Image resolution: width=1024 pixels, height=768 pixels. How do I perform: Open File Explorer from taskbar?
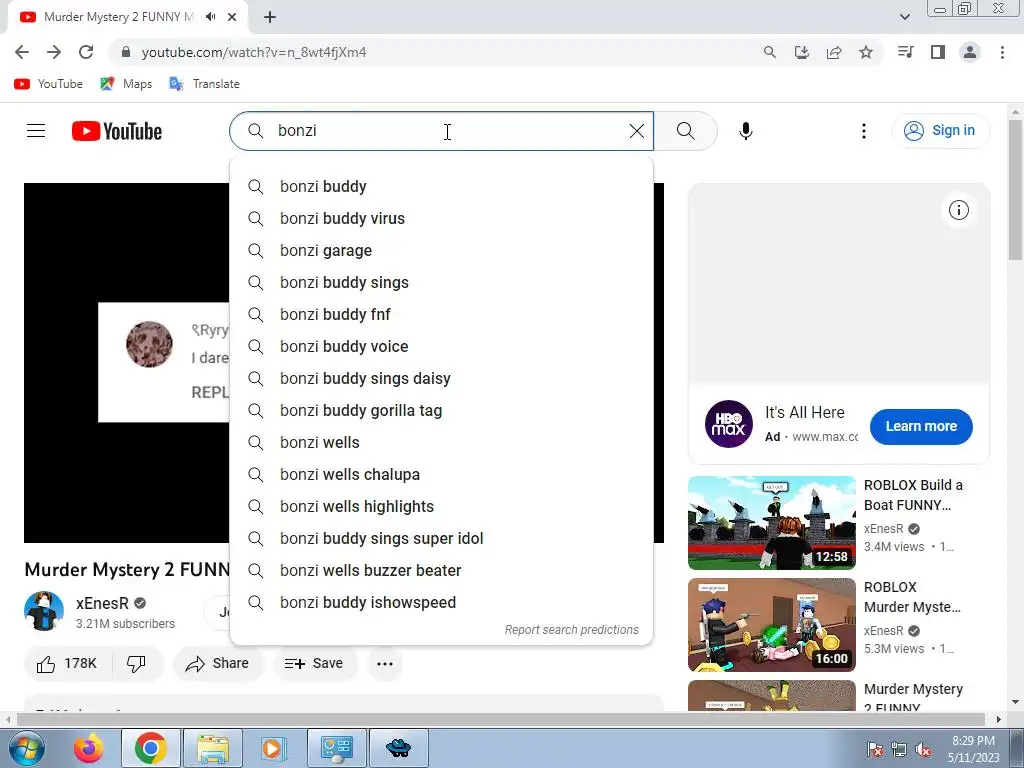[213, 748]
